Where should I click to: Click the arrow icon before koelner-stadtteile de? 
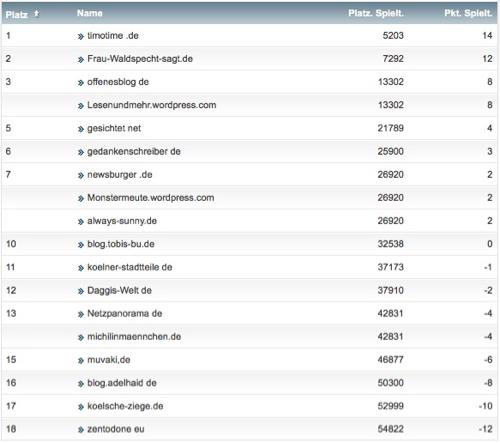tap(81, 268)
